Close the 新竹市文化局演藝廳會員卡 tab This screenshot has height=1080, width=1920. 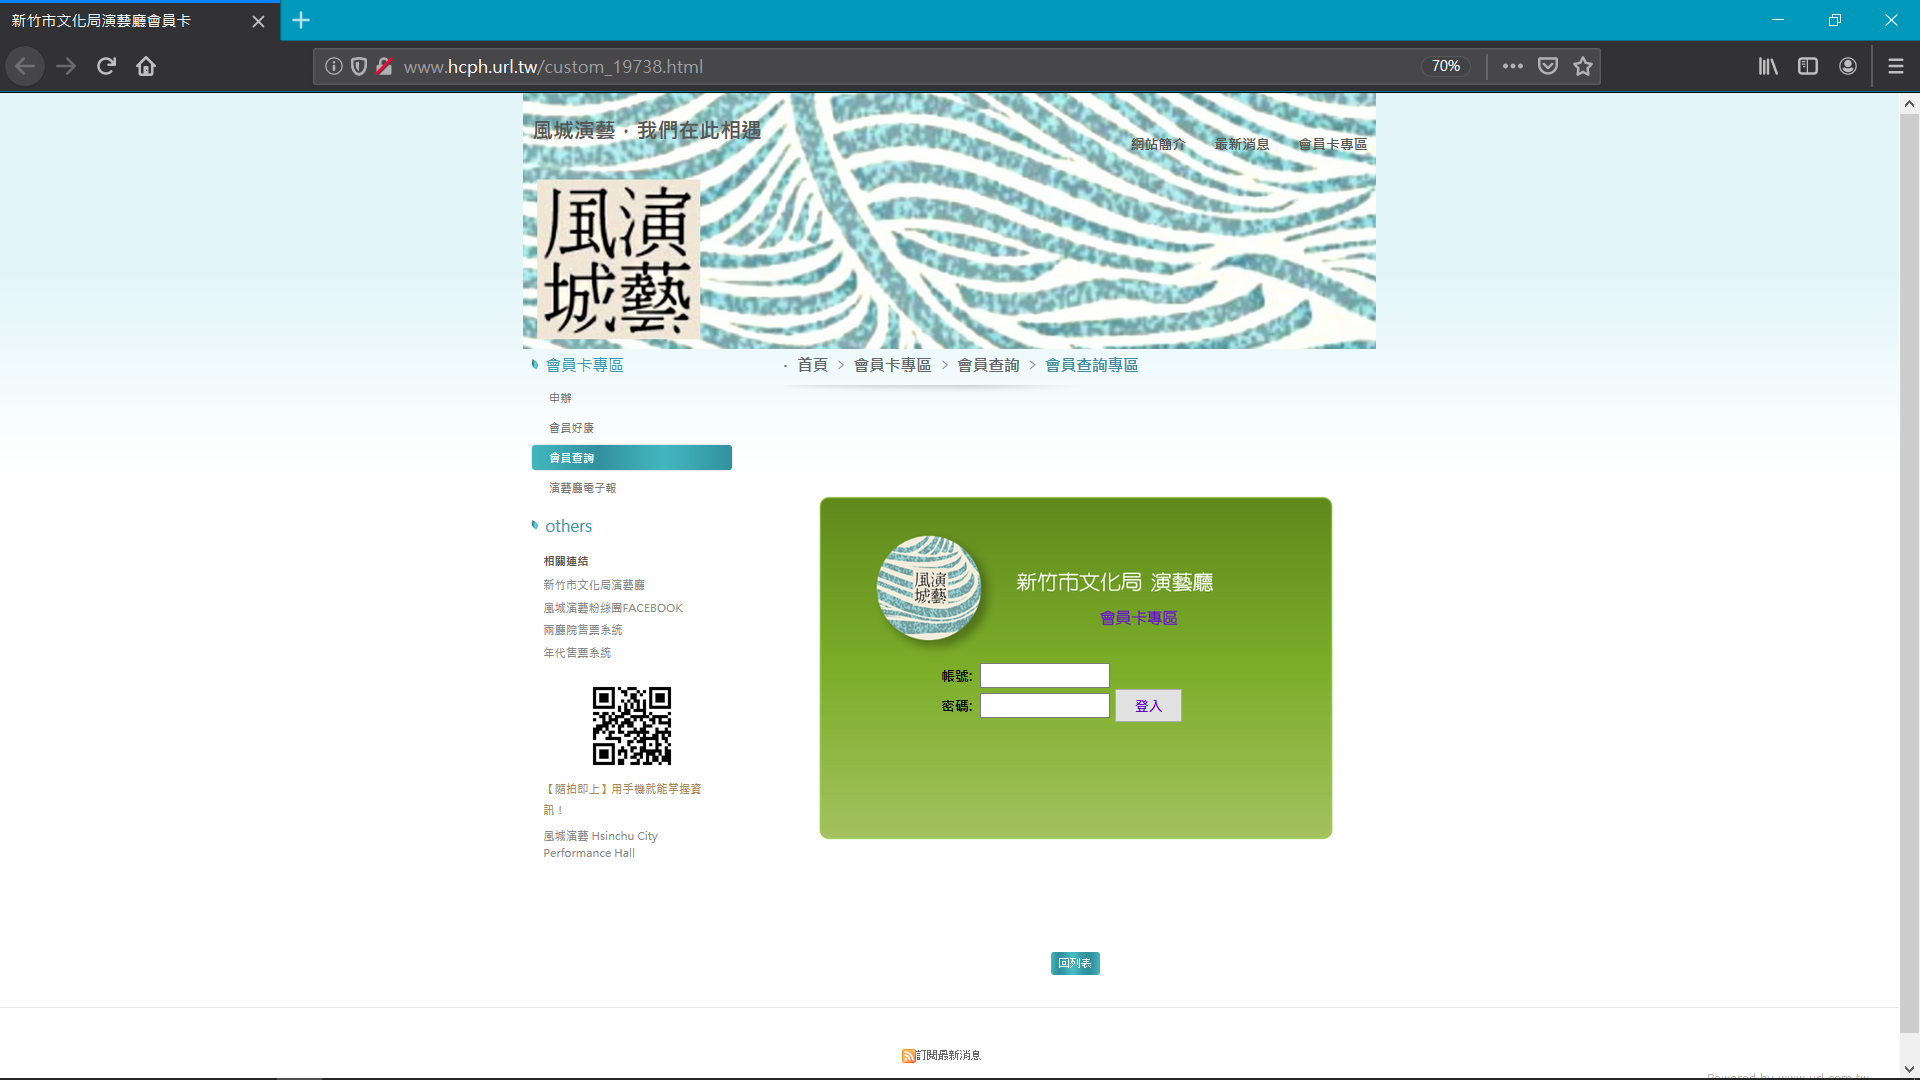pyautogui.click(x=258, y=21)
